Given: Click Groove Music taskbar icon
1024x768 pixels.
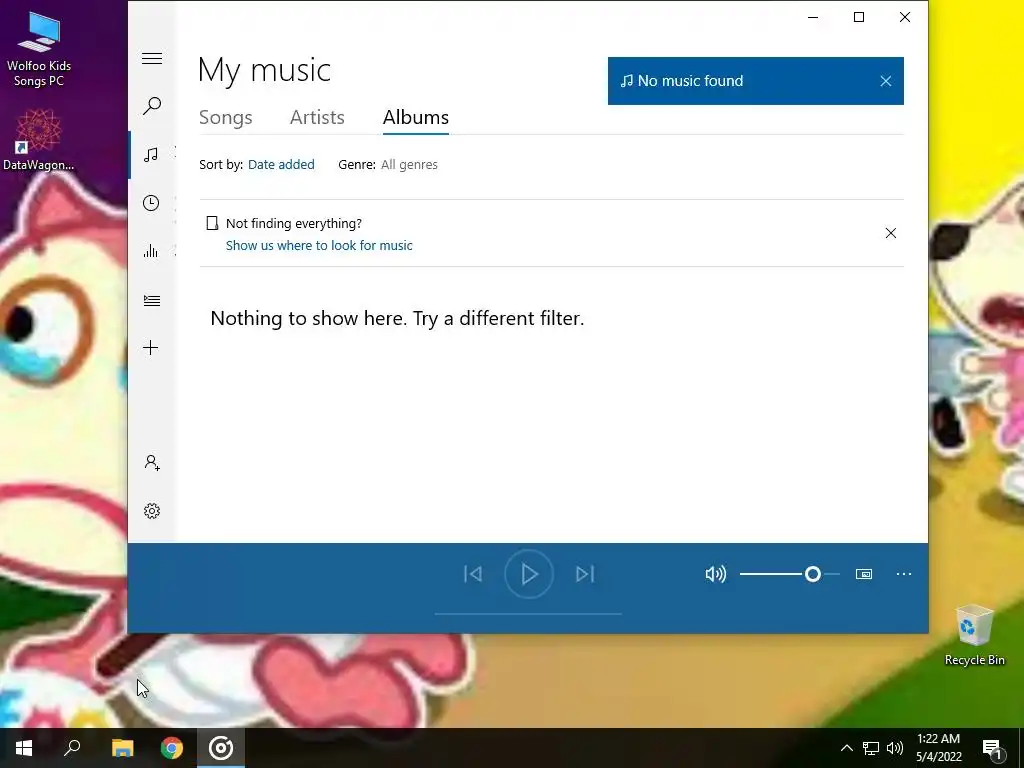Looking at the screenshot, I should pyautogui.click(x=221, y=748).
